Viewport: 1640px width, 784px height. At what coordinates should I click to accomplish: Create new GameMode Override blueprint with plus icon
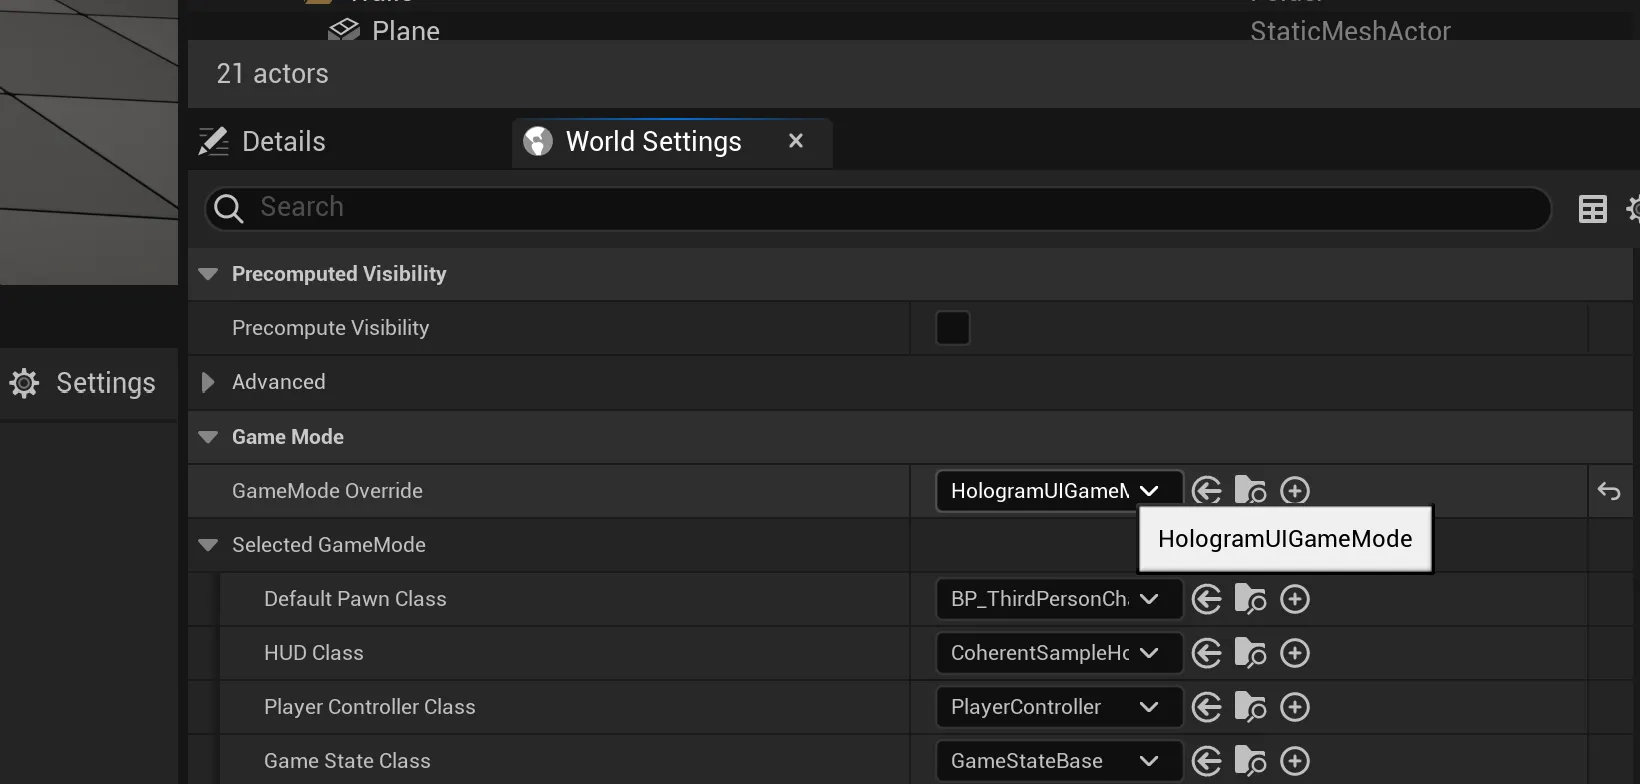pos(1295,491)
